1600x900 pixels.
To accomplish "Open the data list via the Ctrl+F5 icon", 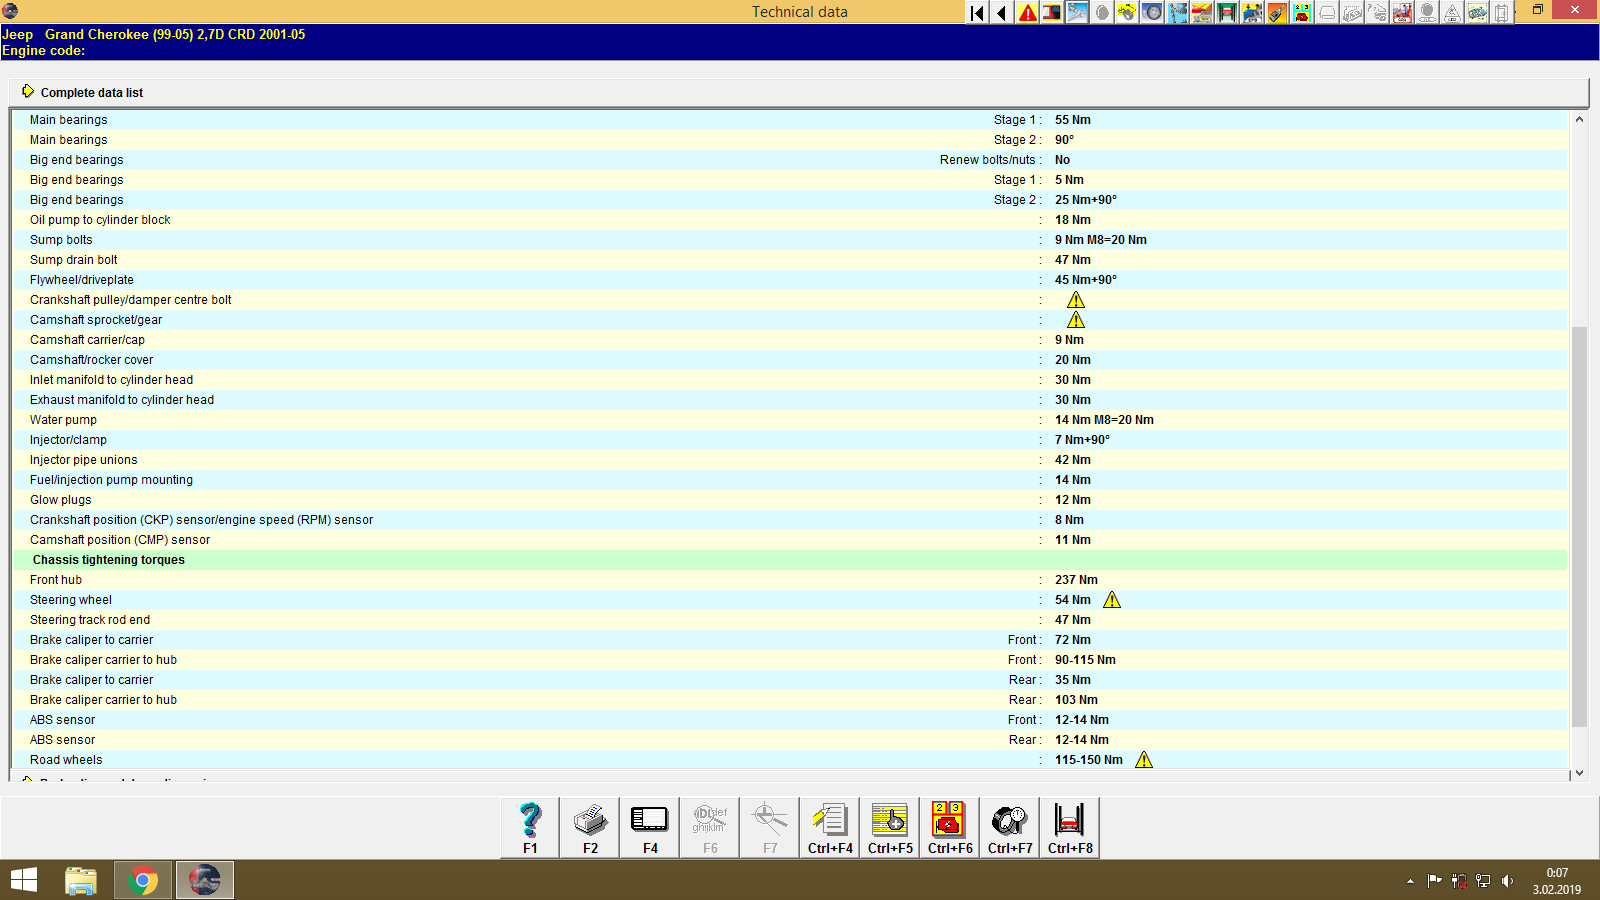I will point(889,825).
